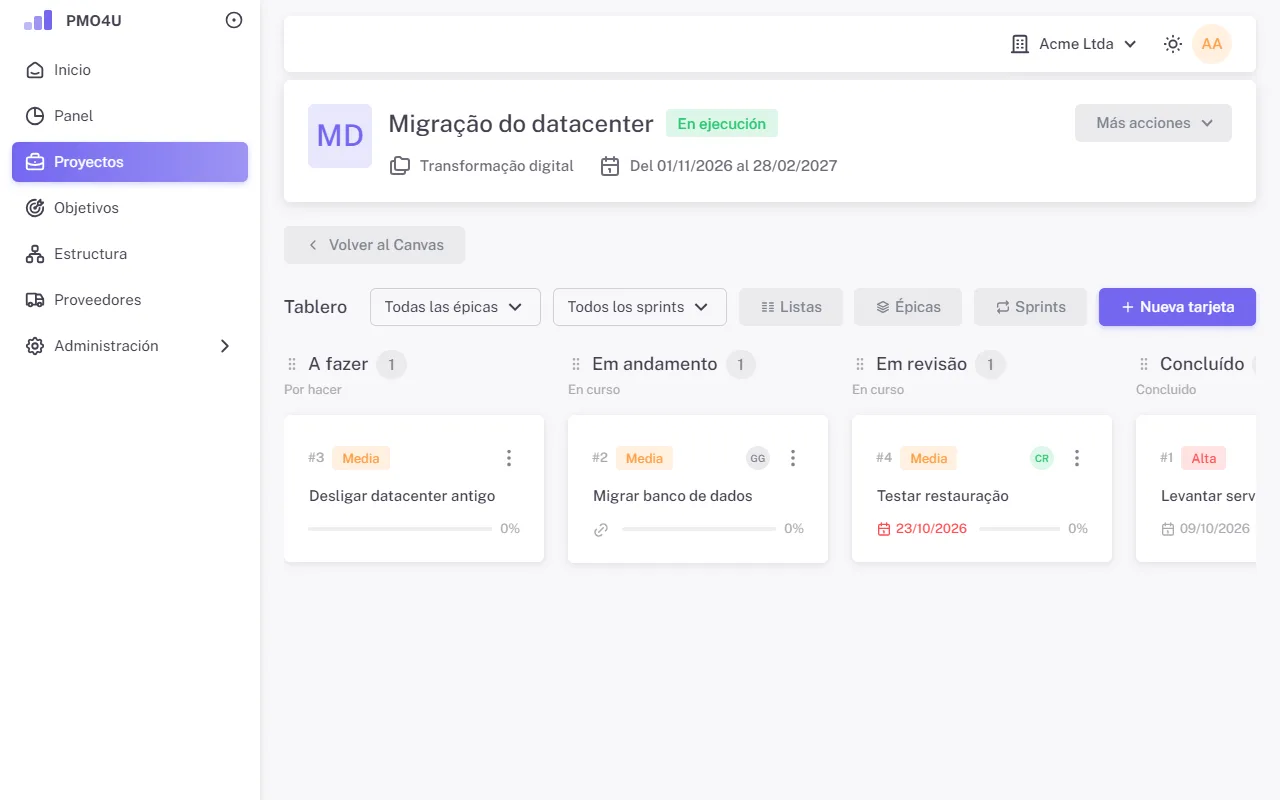The image size is (1280, 800).
Task: Open the Desligar datacenter antigo card title
Action: pos(402,496)
